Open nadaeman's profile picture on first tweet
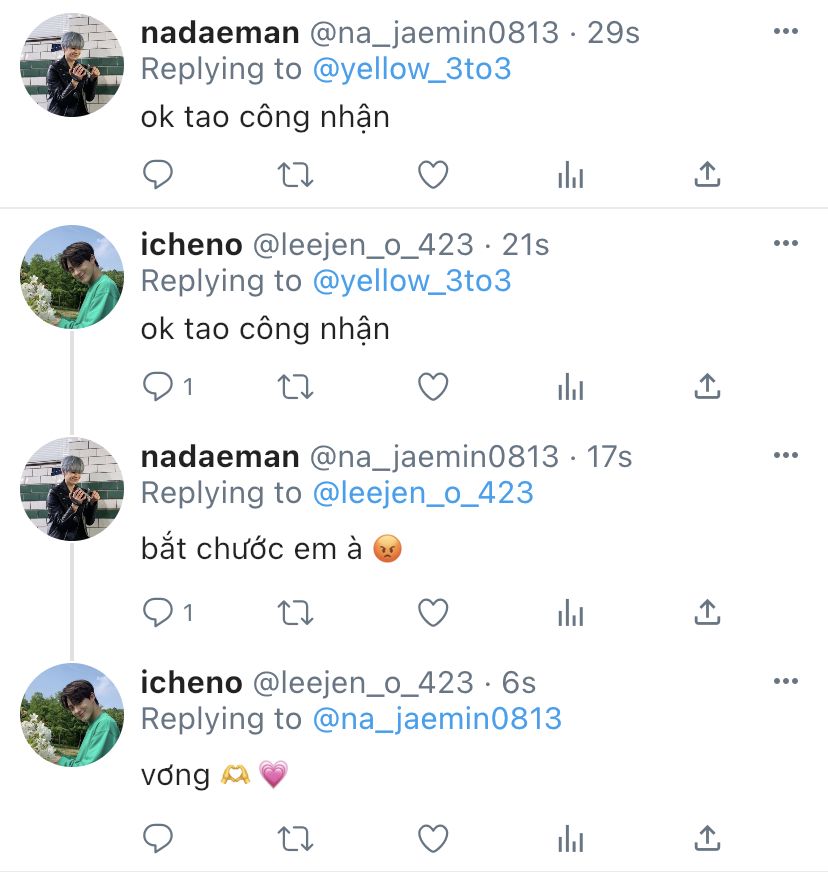Viewport: 828px width, 872px height. click(72, 65)
